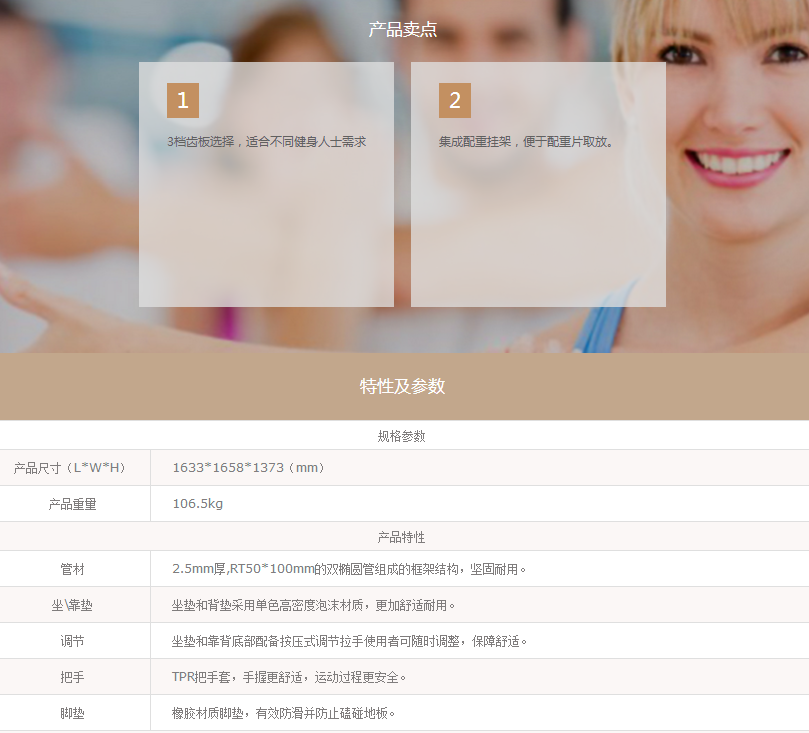The width and height of the screenshot is (809, 733).
Task: Click the TPR把手套 handle description
Action: [x=289, y=677]
